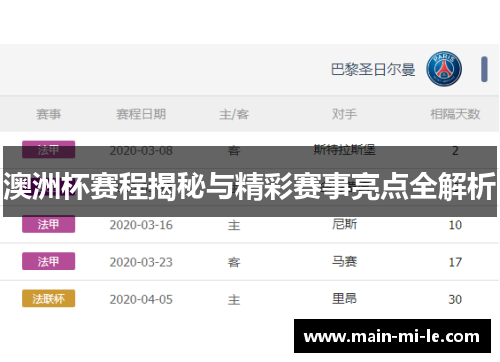The width and height of the screenshot is (500, 362).
Task: Click the Paris Saint-Germain club logo
Action: [x=444, y=69]
